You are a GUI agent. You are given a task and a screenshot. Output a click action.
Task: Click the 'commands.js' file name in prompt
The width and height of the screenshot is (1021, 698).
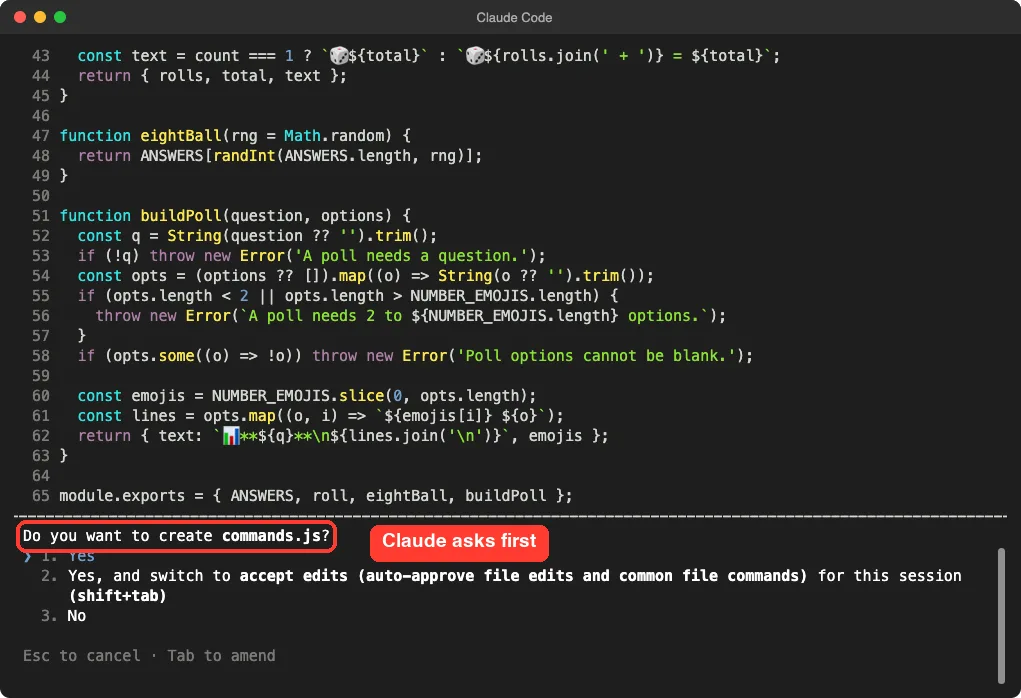click(x=272, y=536)
